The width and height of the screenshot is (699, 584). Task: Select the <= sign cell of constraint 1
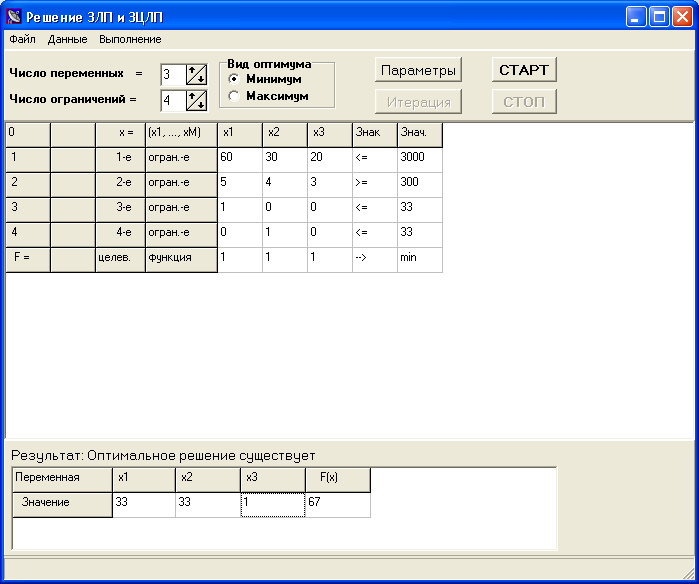click(375, 160)
